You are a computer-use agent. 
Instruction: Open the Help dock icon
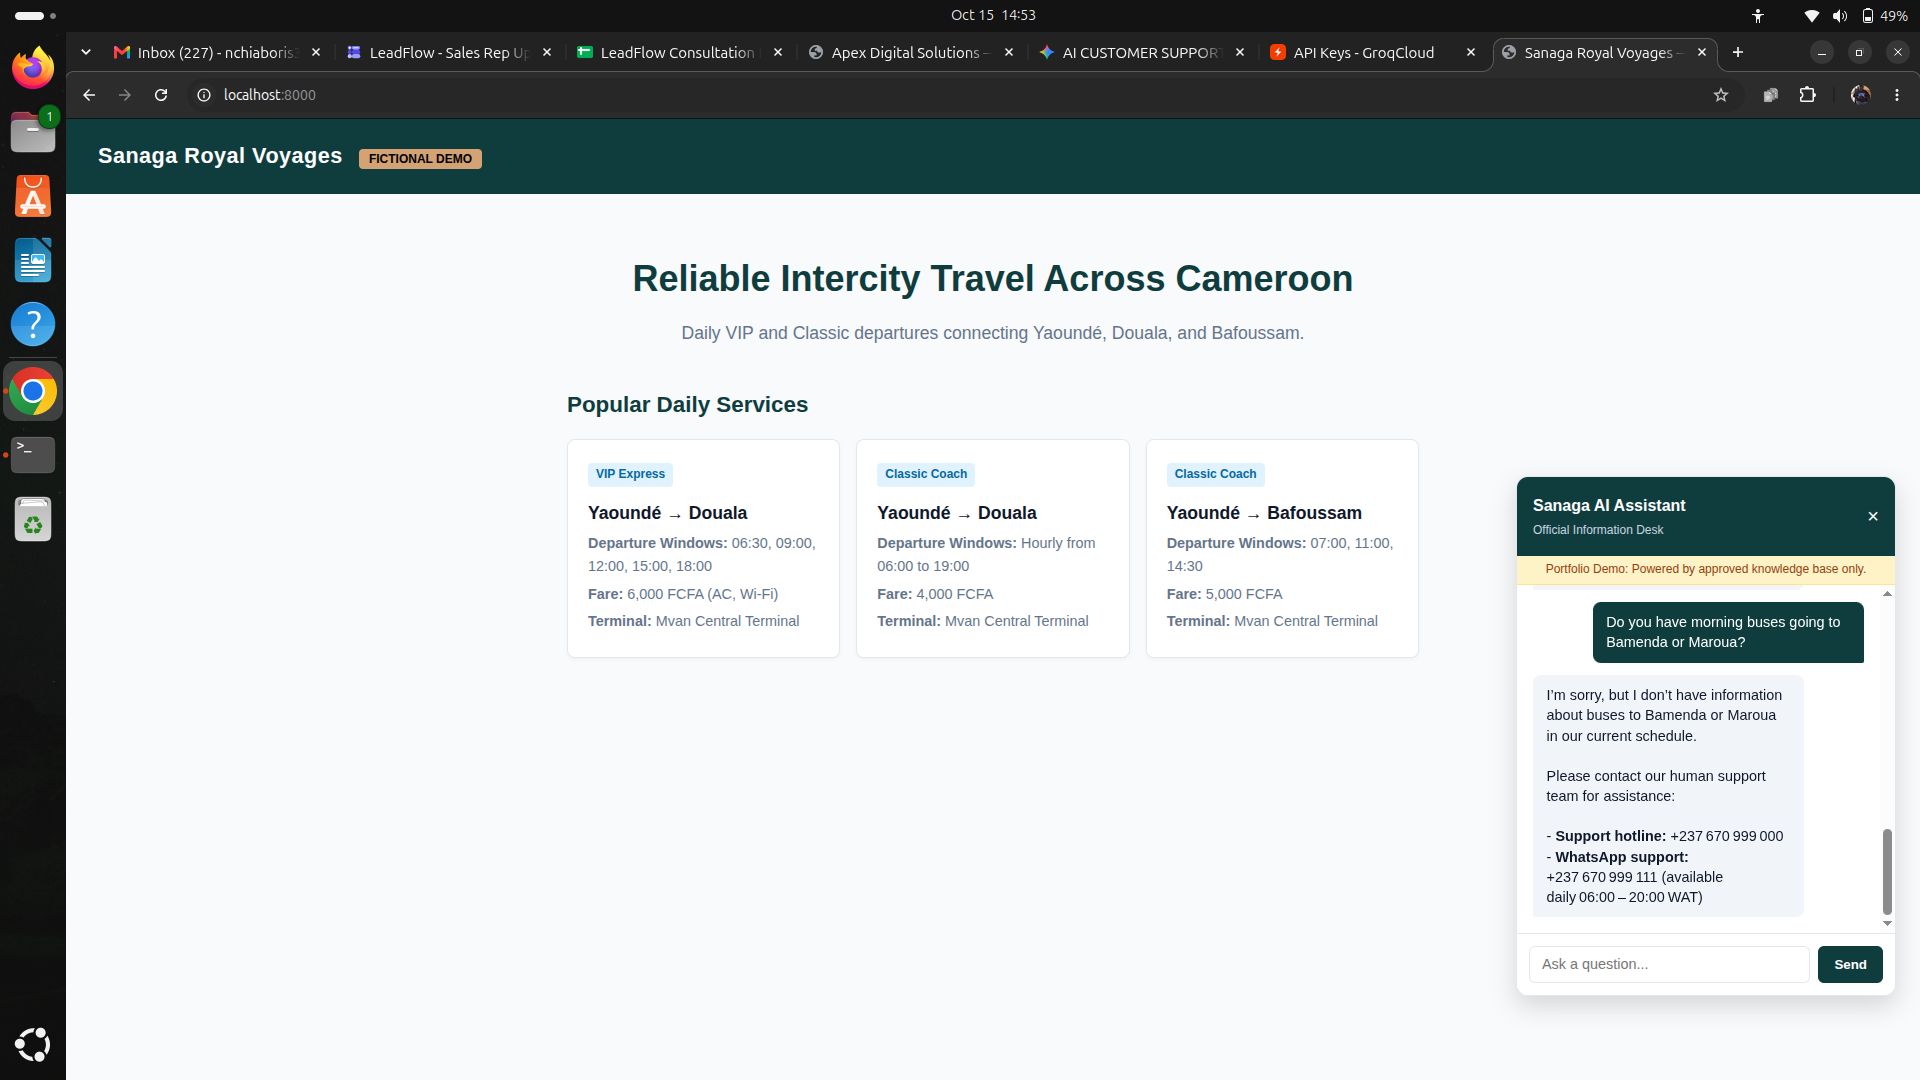(33, 324)
